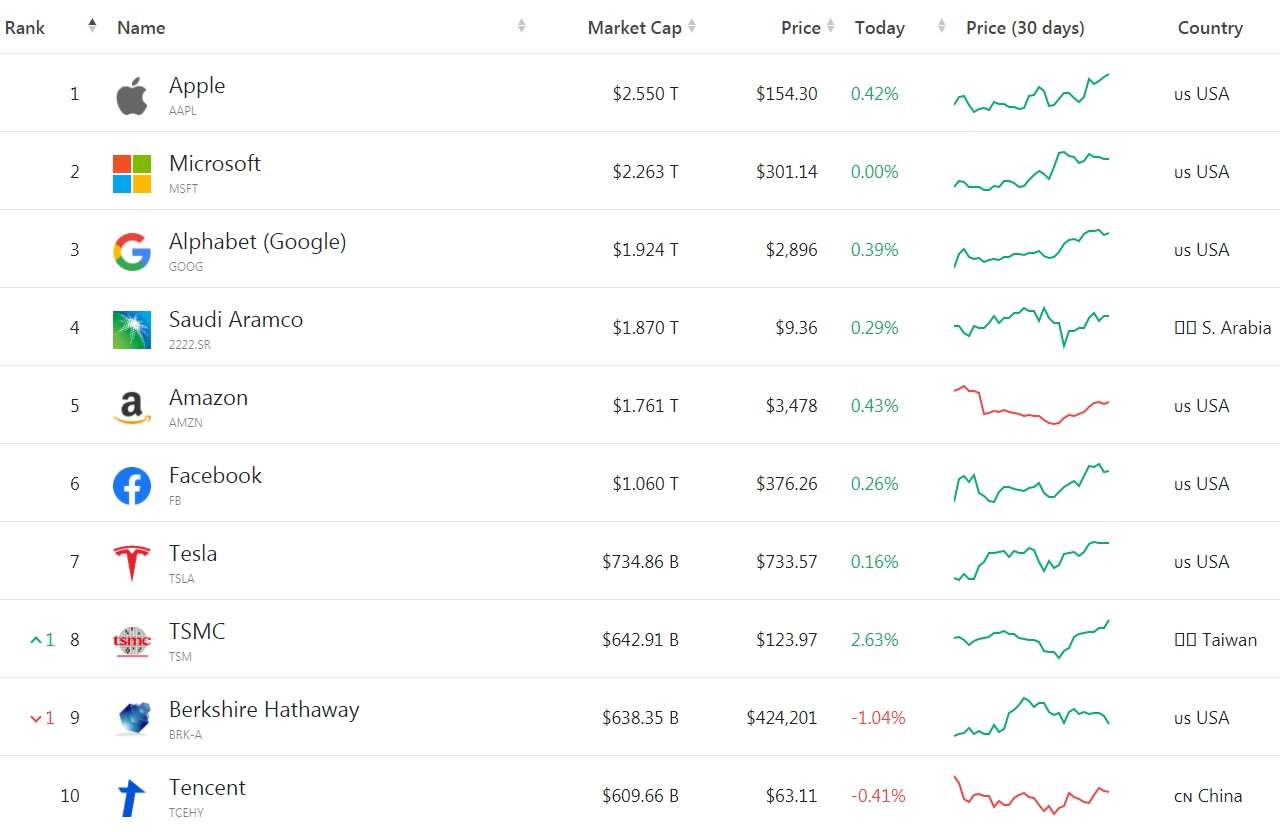This screenshot has width=1280, height=832.
Task: Click Microsoft's 30-day price chart
Action: tap(1032, 171)
